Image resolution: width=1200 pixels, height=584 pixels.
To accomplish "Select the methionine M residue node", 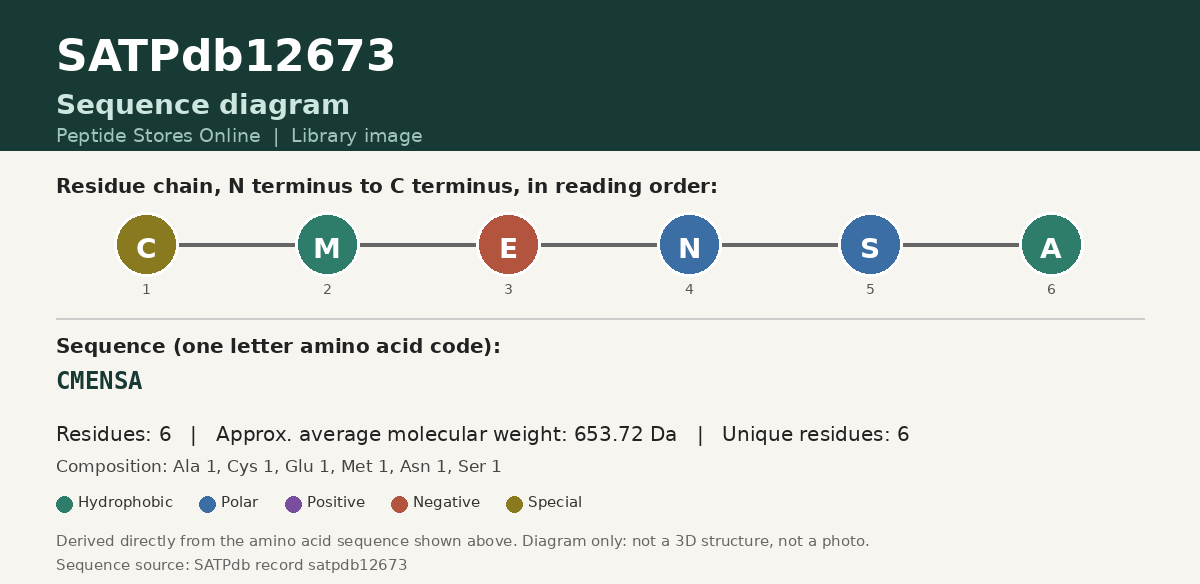I will [x=327, y=245].
